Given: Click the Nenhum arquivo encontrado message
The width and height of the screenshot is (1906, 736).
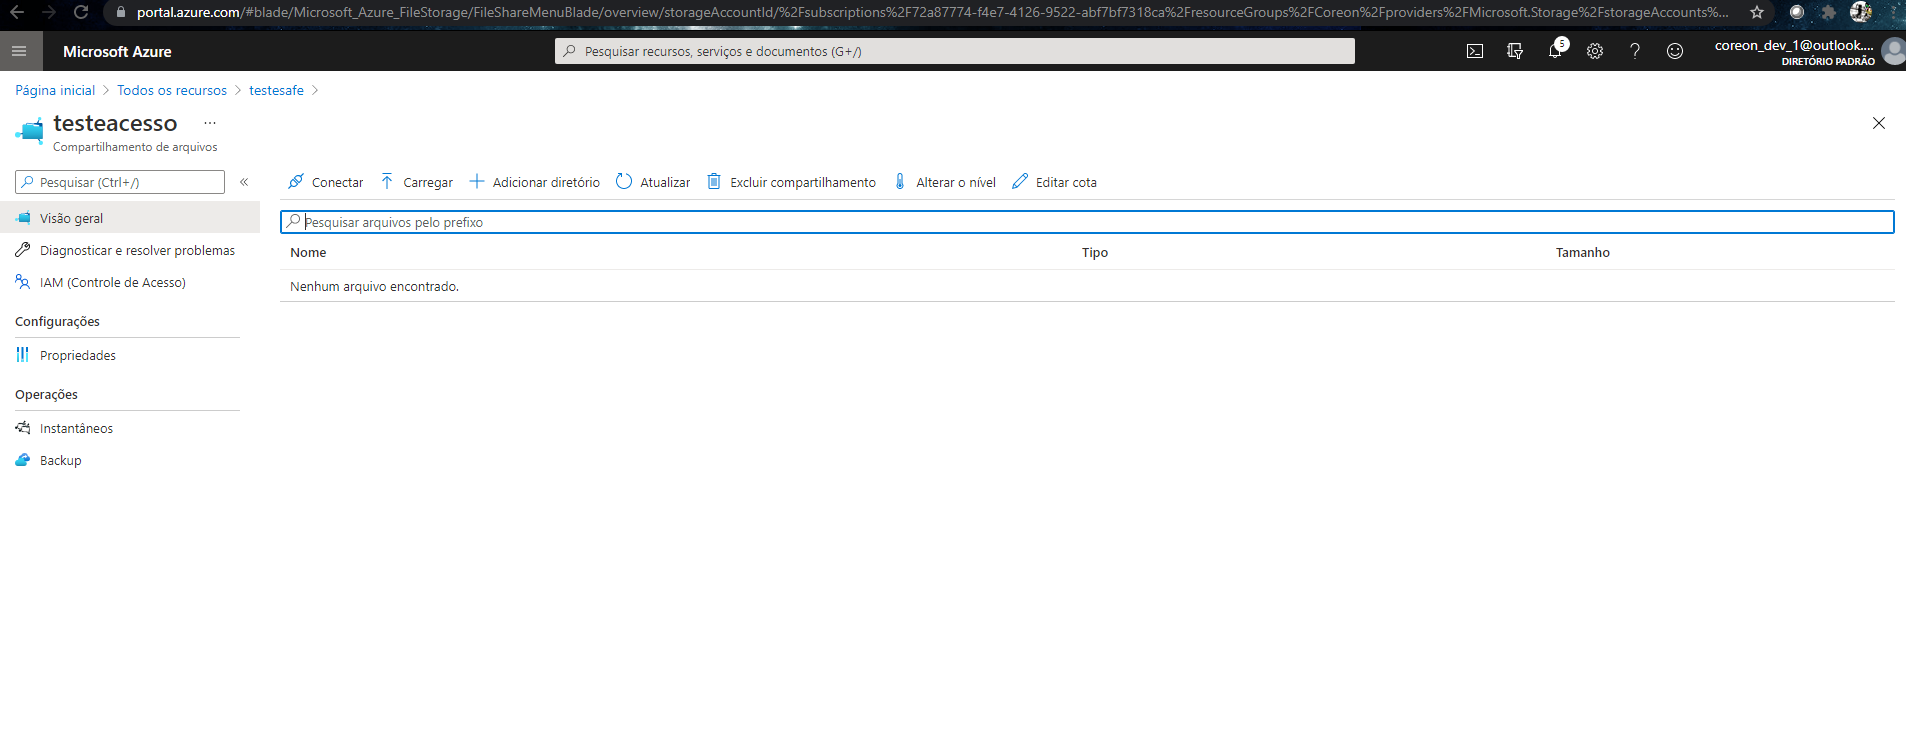Looking at the screenshot, I should point(374,286).
